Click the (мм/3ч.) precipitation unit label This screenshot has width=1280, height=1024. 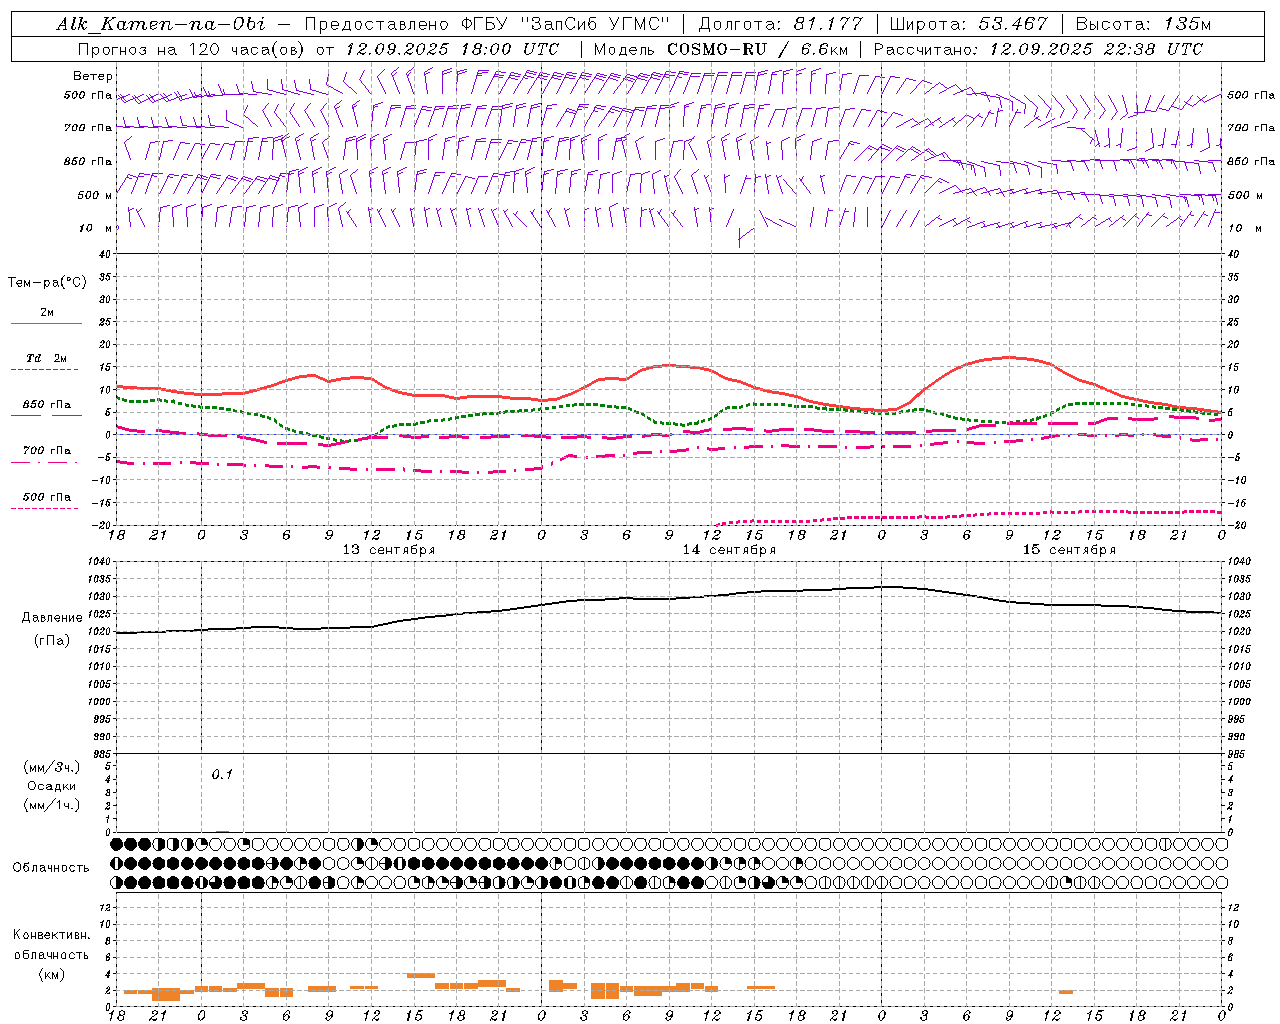[x=52, y=767]
